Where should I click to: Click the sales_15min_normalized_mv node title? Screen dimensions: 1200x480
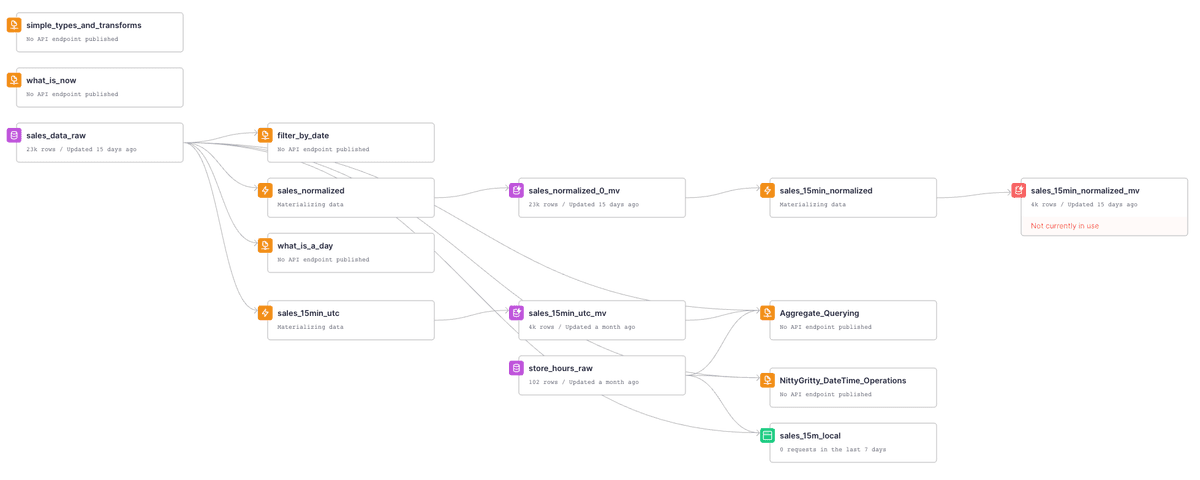click(1085, 190)
